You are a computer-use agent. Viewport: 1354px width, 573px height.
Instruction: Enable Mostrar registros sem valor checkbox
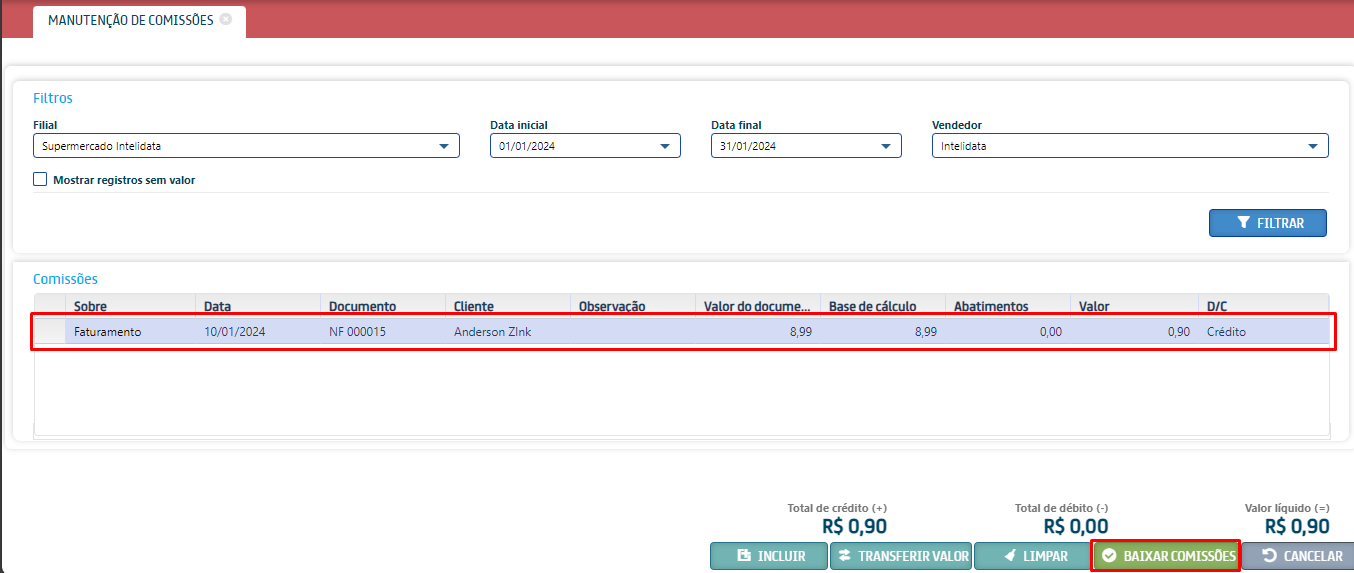pos(40,180)
